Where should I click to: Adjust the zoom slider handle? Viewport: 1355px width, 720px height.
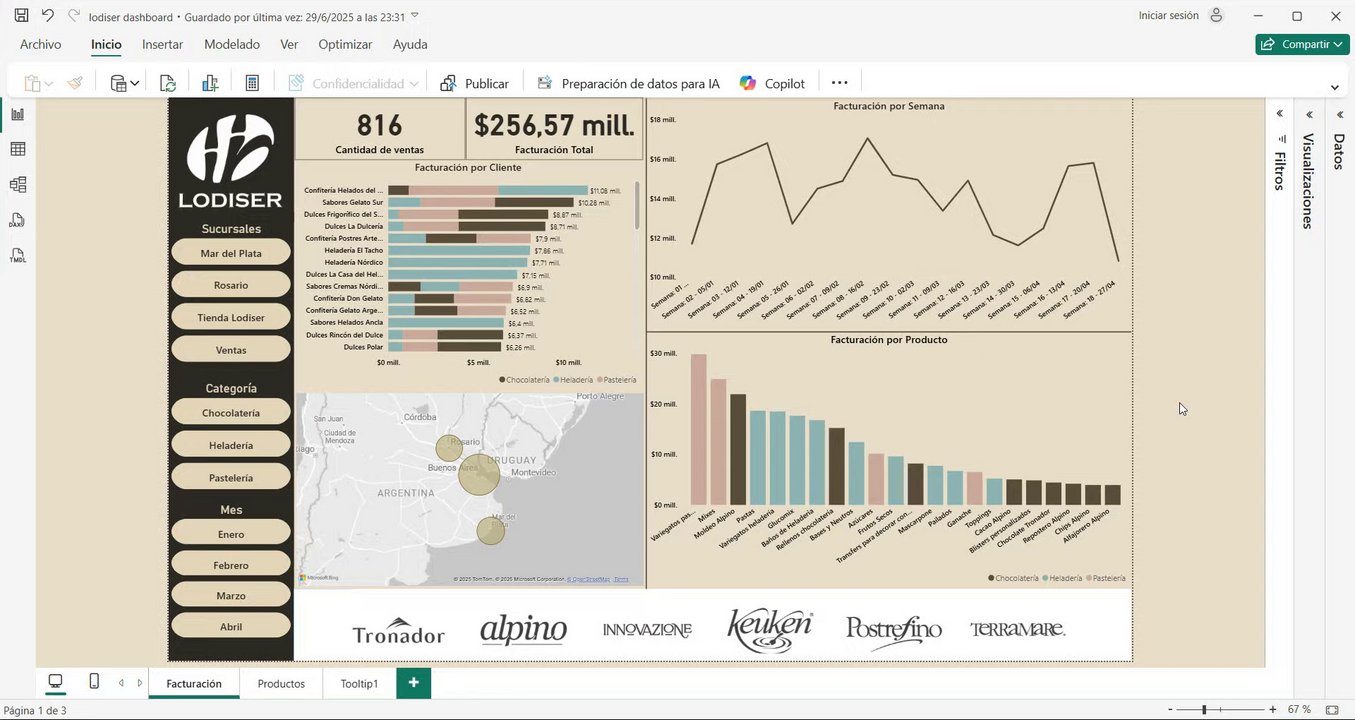(x=1204, y=710)
